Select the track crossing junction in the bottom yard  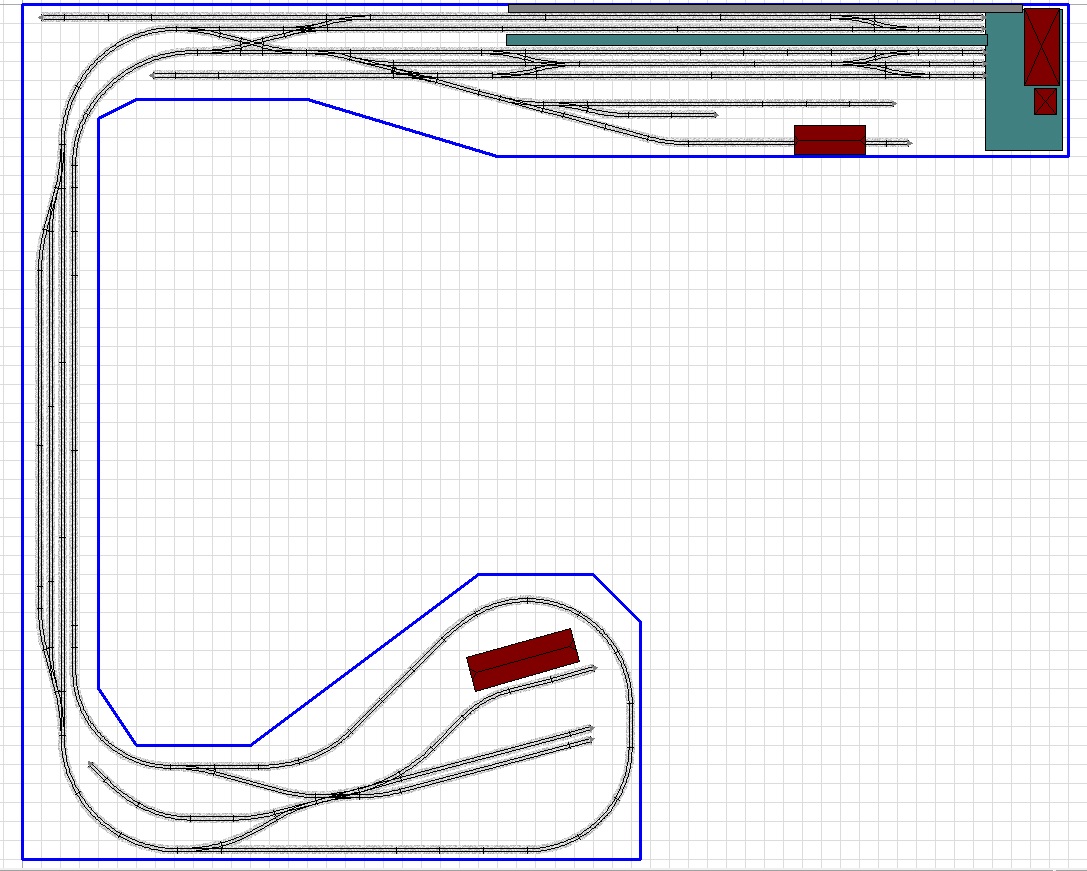tap(338, 796)
